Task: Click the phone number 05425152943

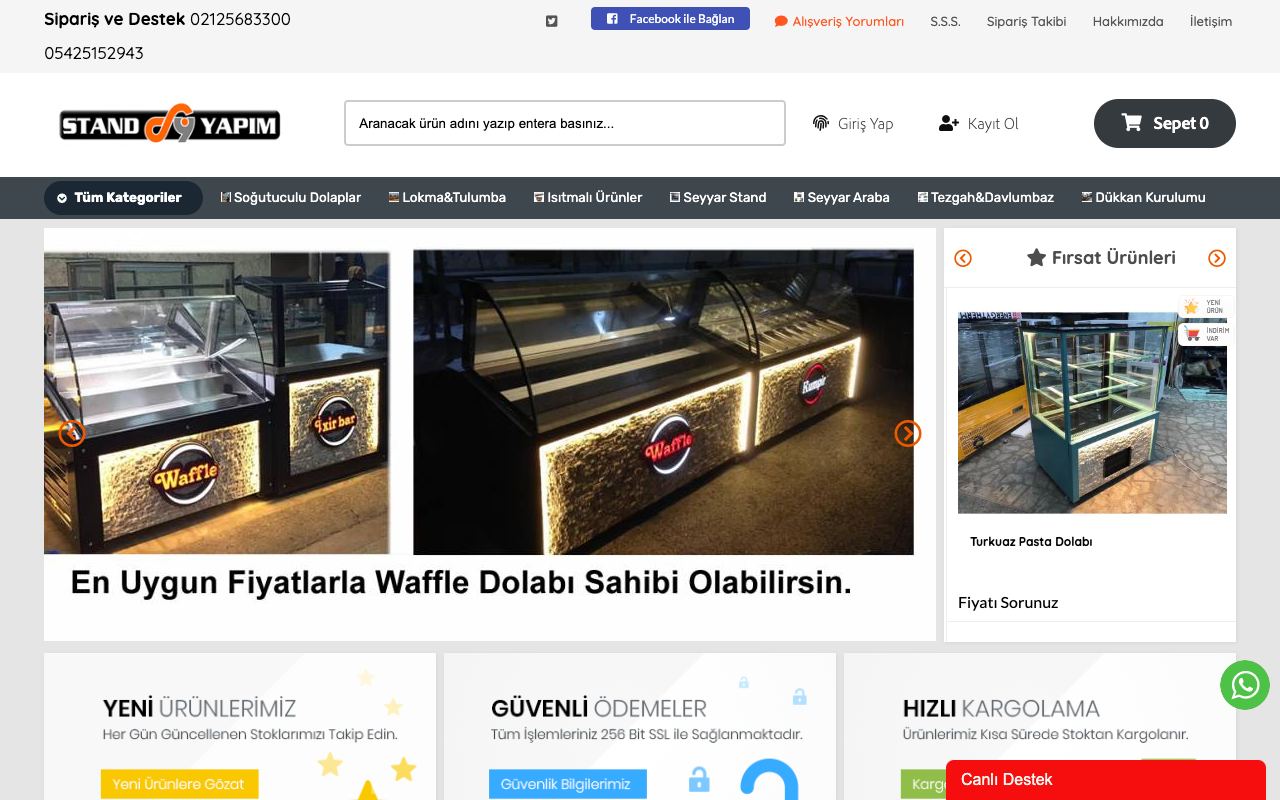Action: tap(94, 53)
